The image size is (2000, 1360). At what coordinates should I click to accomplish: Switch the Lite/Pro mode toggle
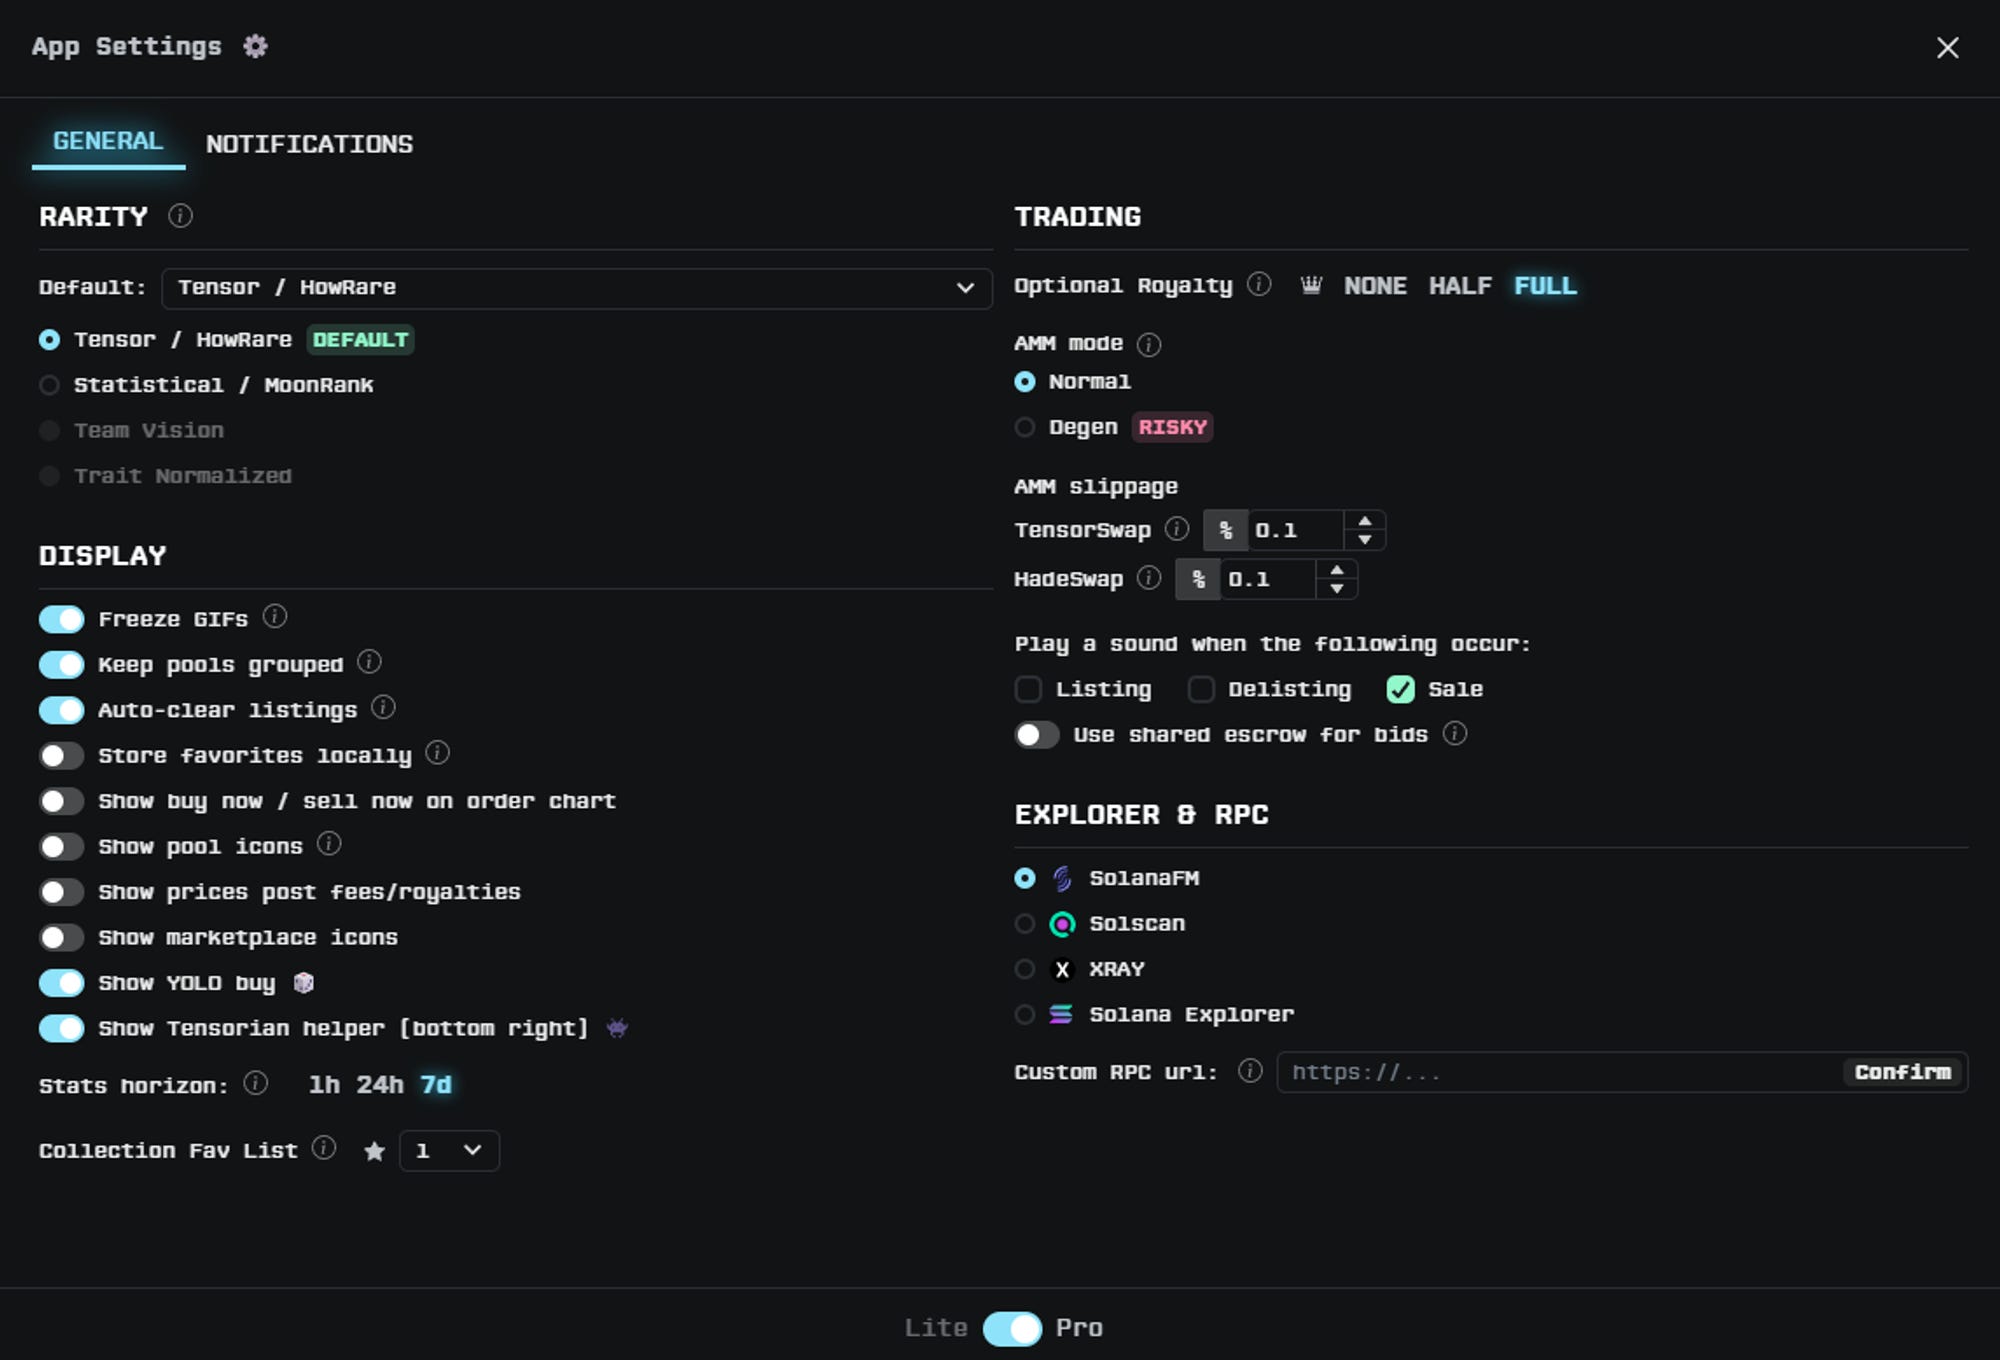pyautogui.click(x=1012, y=1328)
